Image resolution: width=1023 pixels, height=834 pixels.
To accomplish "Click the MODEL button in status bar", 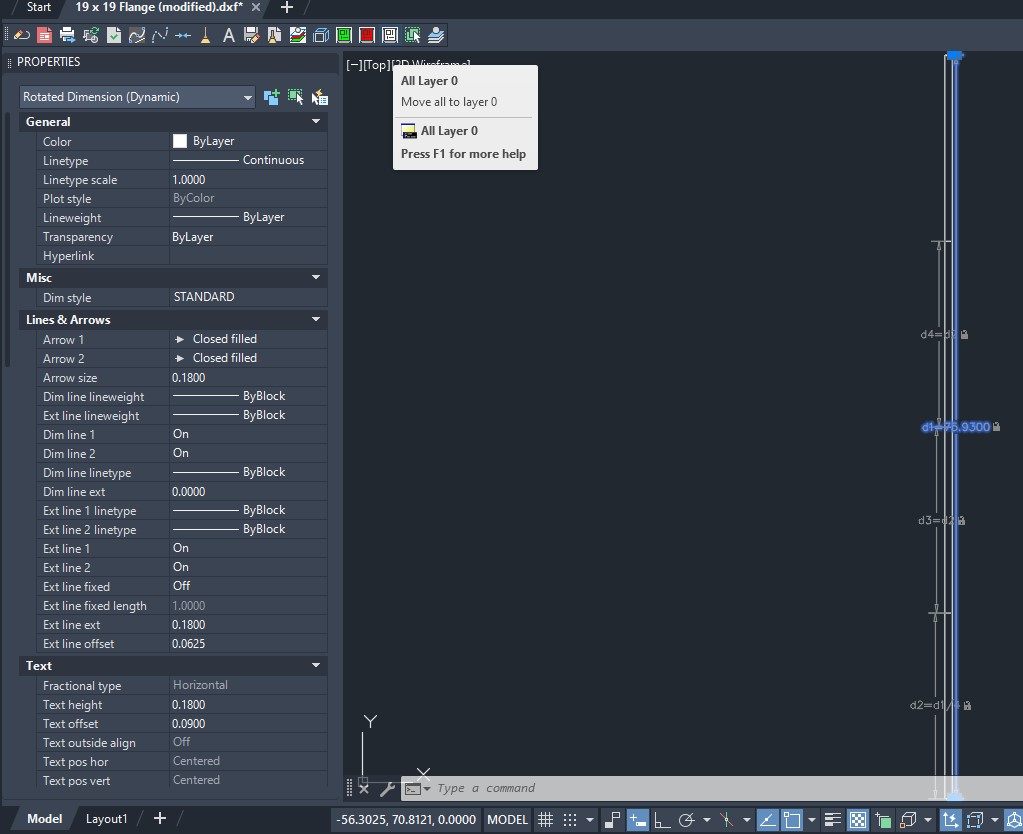I will pos(507,819).
